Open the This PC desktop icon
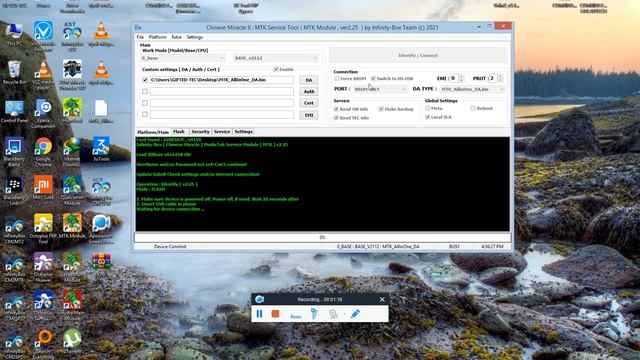Image resolution: width=640 pixels, height=360 pixels. (x=14, y=34)
